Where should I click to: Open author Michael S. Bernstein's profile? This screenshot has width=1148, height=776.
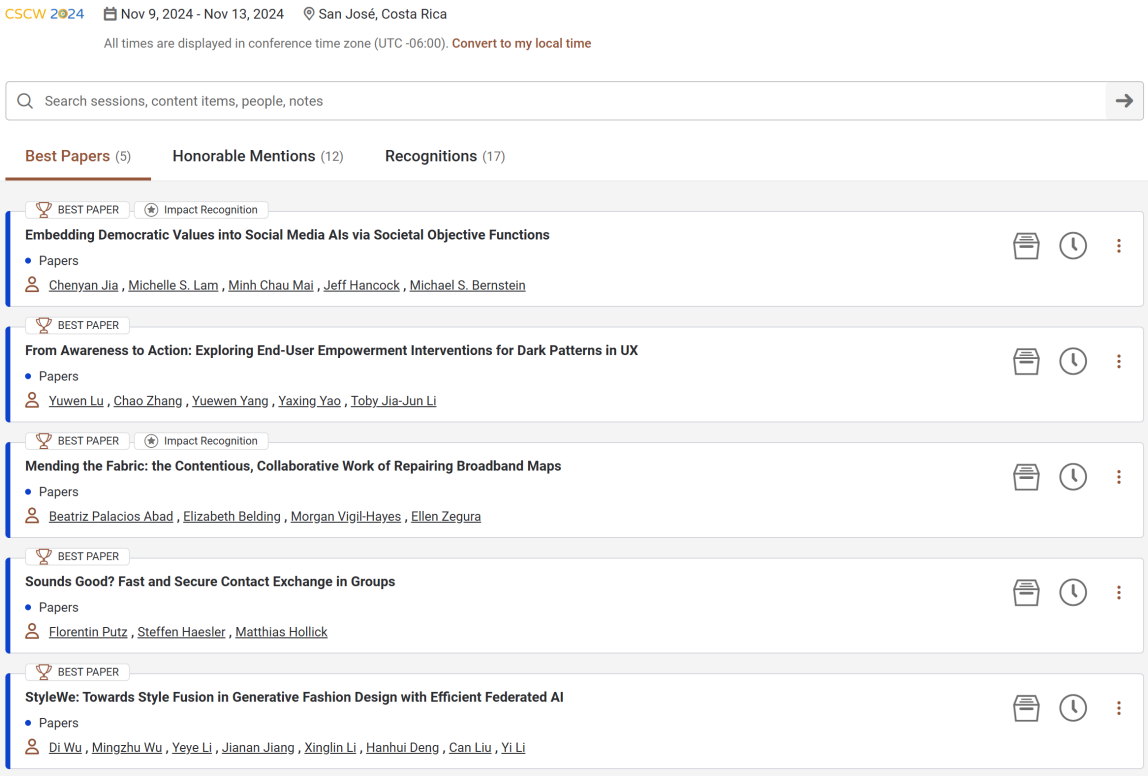point(467,286)
